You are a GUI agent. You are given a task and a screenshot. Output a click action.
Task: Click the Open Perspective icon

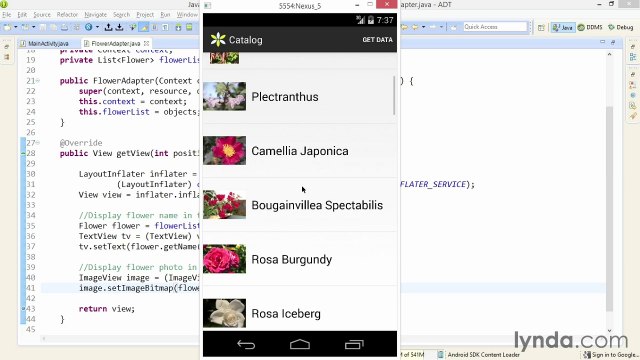[541, 27]
